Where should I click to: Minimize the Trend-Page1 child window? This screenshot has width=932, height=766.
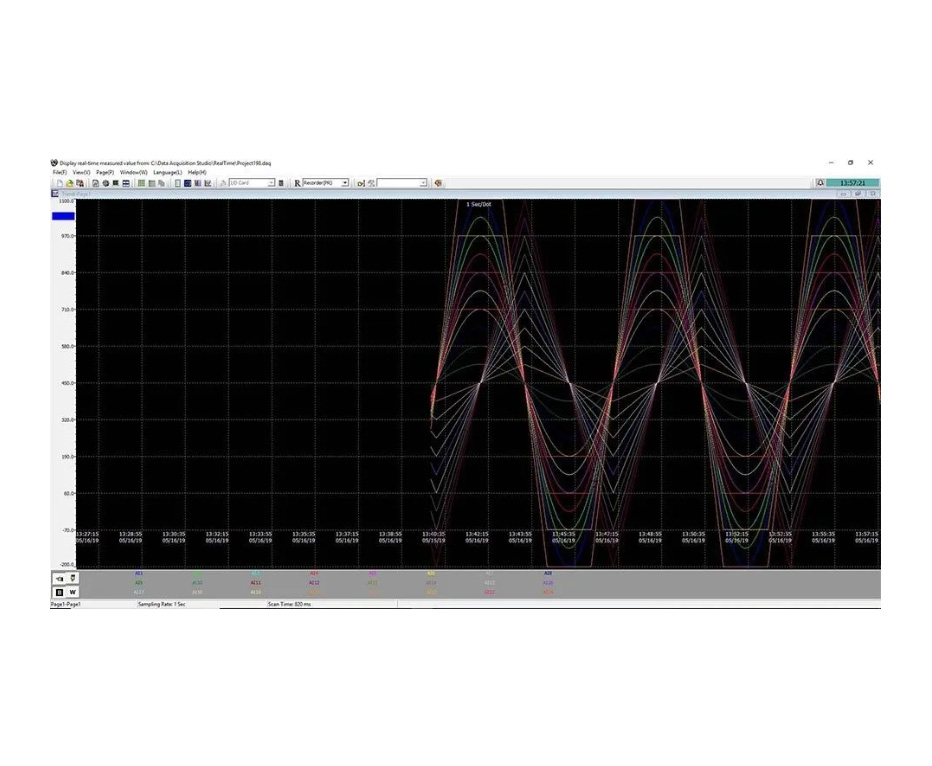pyautogui.click(x=845, y=194)
